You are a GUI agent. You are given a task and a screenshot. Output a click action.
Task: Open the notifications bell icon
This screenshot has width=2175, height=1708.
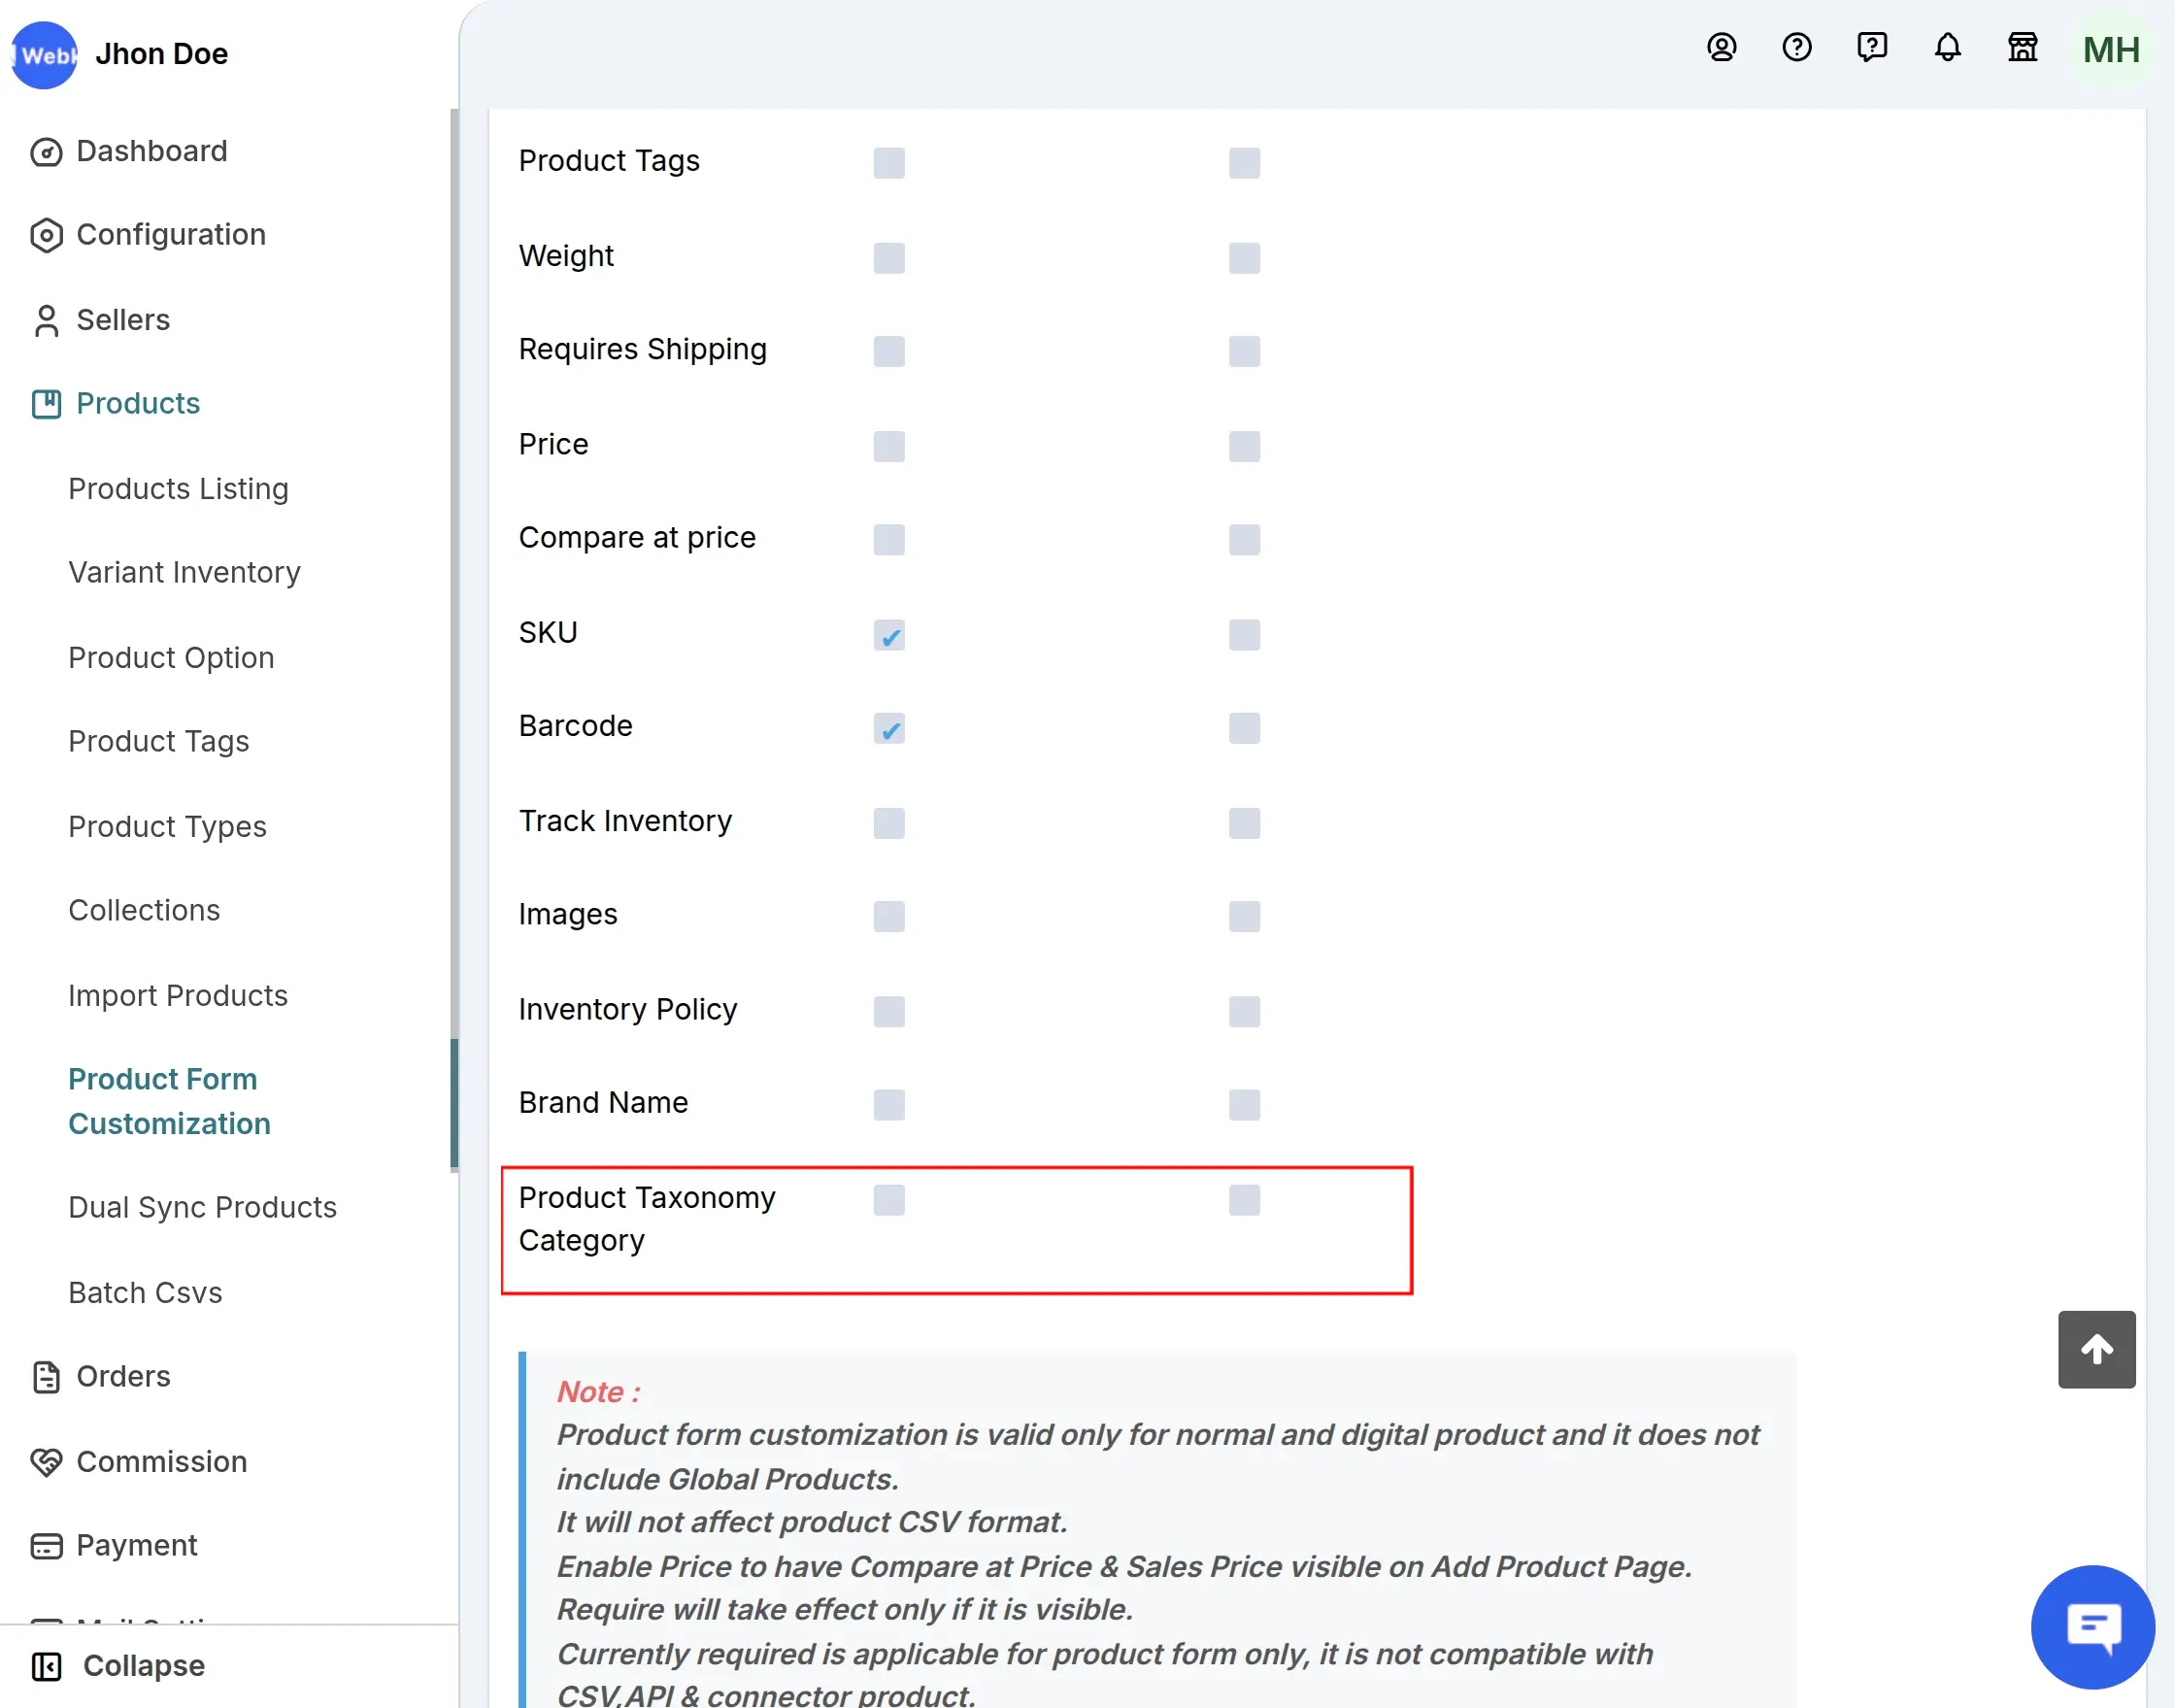[x=1946, y=47]
